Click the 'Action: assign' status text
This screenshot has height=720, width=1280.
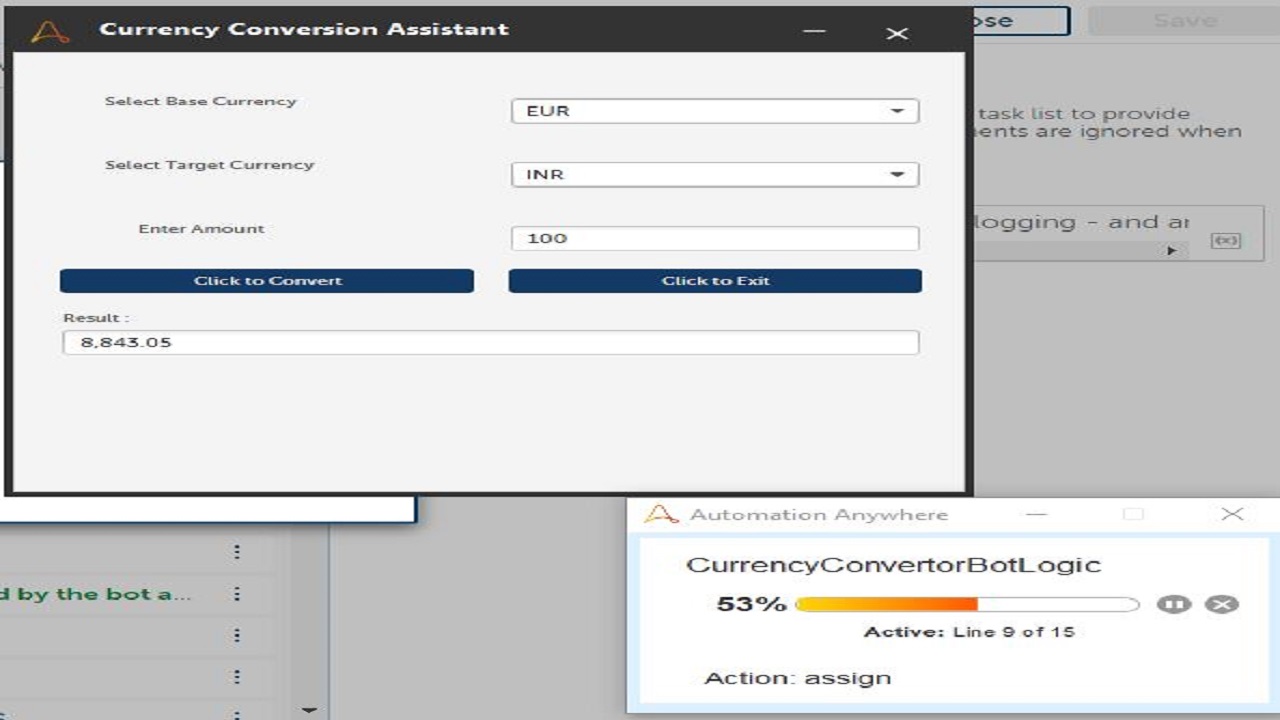[x=797, y=678]
